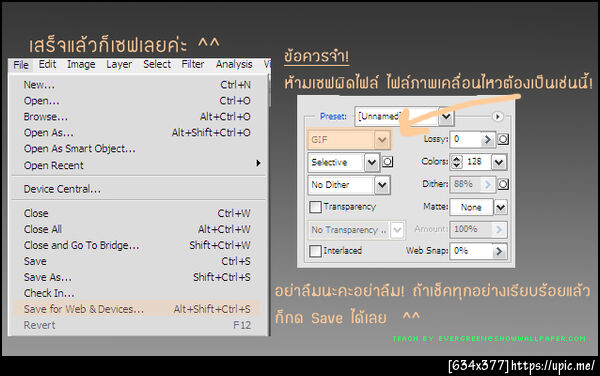Expand the Open Recent submenu

[137, 165]
